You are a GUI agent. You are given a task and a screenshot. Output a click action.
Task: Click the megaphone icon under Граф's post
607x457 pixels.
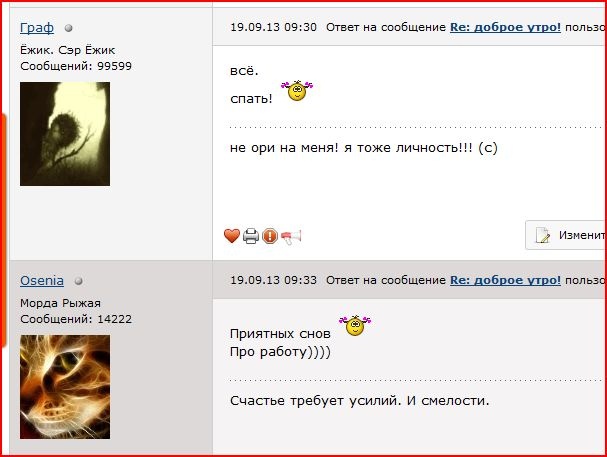(x=291, y=236)
